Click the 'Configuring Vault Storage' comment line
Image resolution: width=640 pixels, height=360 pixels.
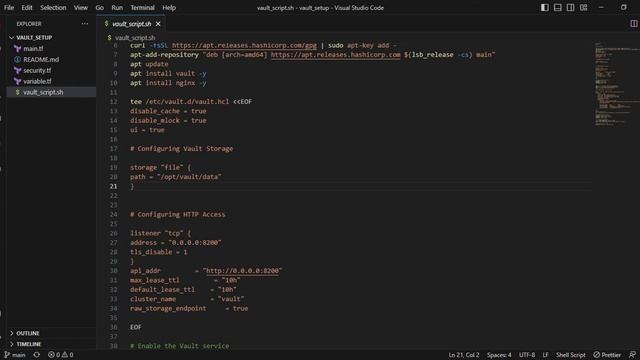pos(182,149)
